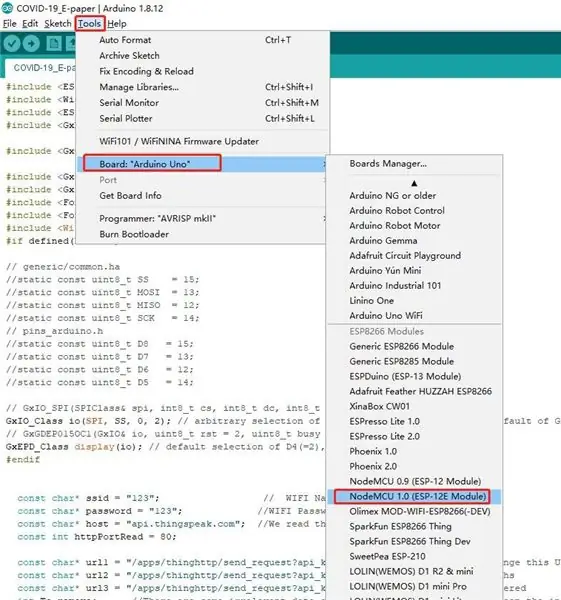561x600 pixels.
Task: Click the up arrow to scroll board list
Action: pyautogui.click(x=414, y=183)
